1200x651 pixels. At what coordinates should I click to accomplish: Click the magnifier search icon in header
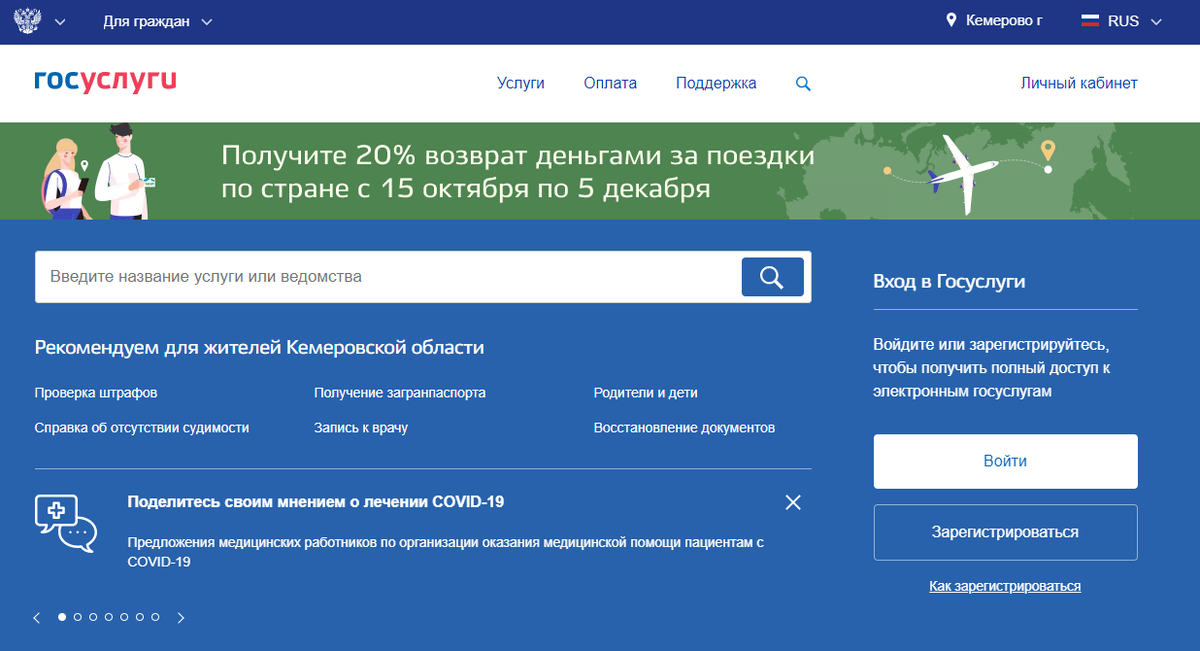click(x=803, y=84)
